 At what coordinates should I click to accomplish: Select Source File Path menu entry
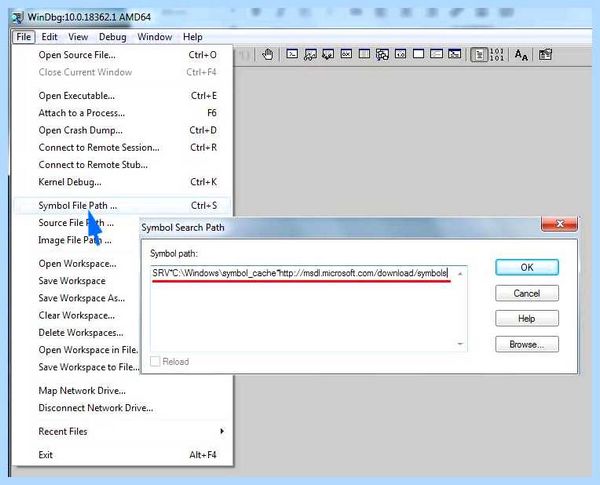coord(76,223)
